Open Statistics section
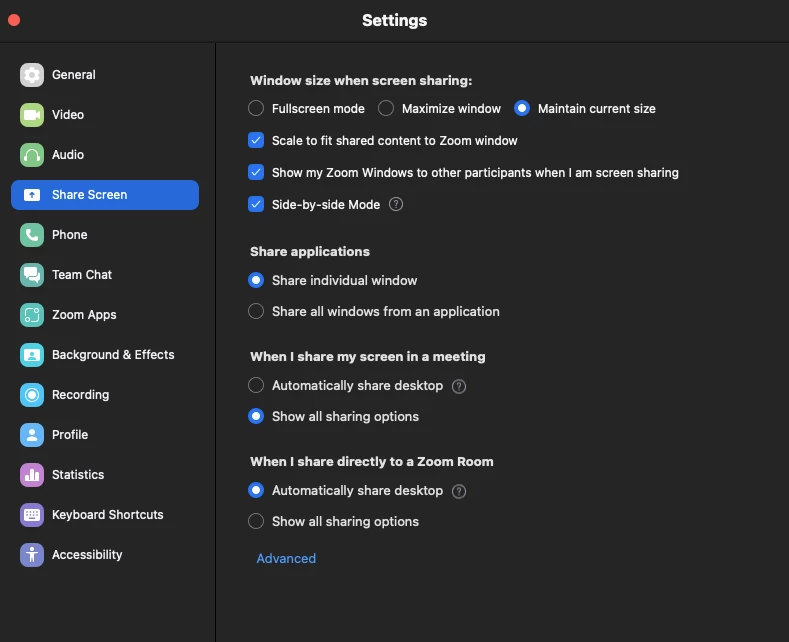This screenshot has width=789, height=642. click(105, 475)
